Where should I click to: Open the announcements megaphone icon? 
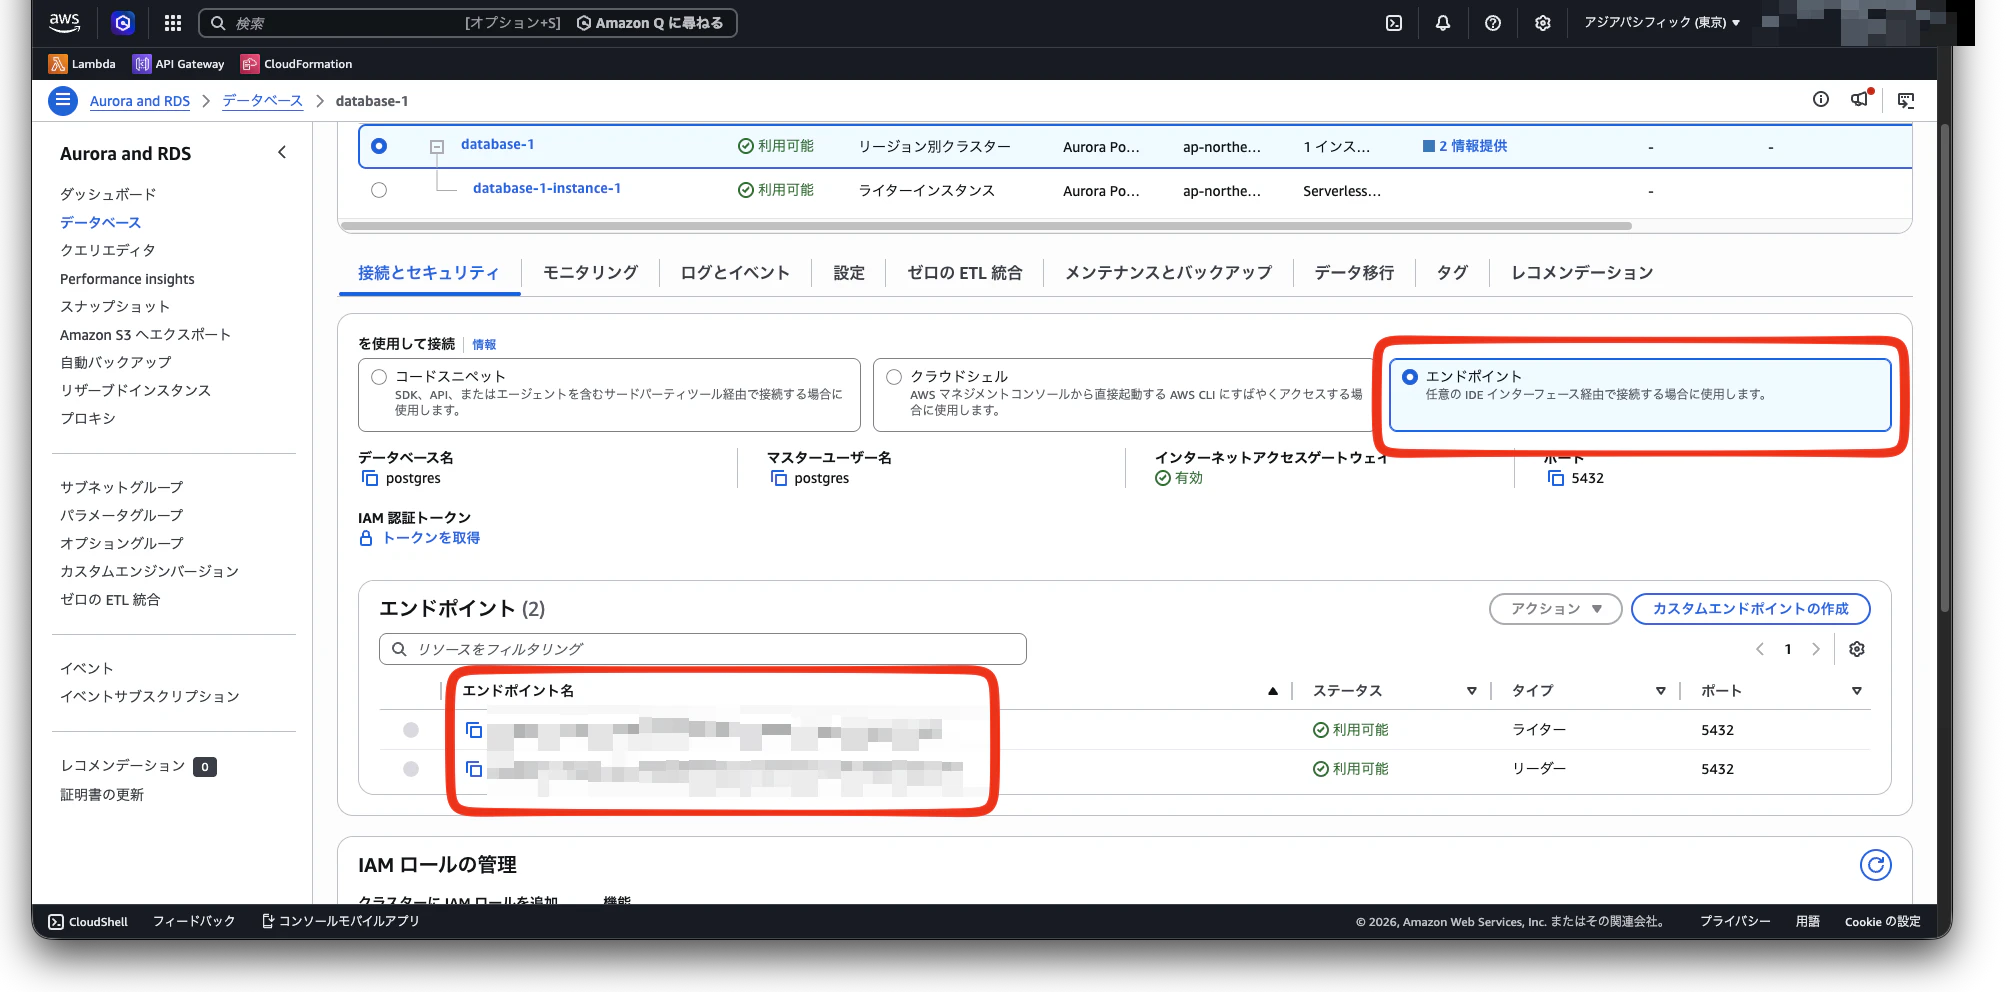1860,99
